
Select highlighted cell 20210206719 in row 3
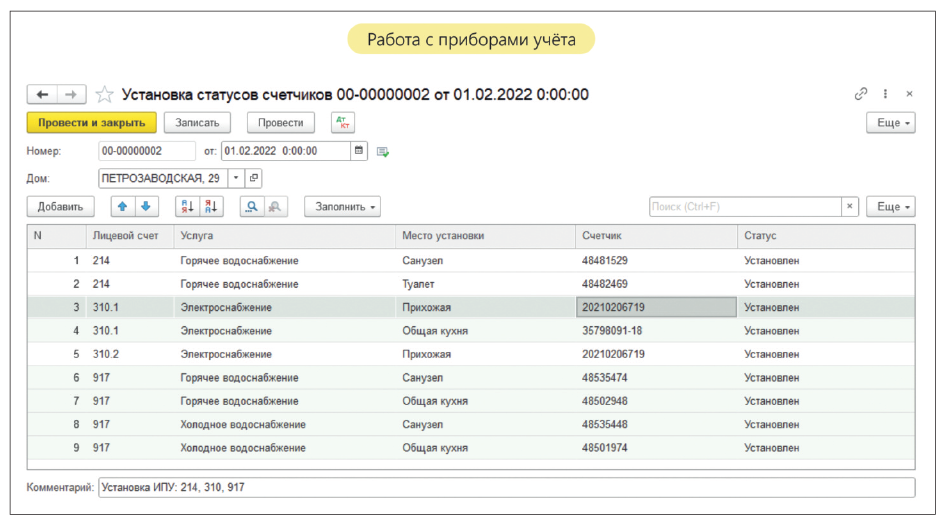656,307
